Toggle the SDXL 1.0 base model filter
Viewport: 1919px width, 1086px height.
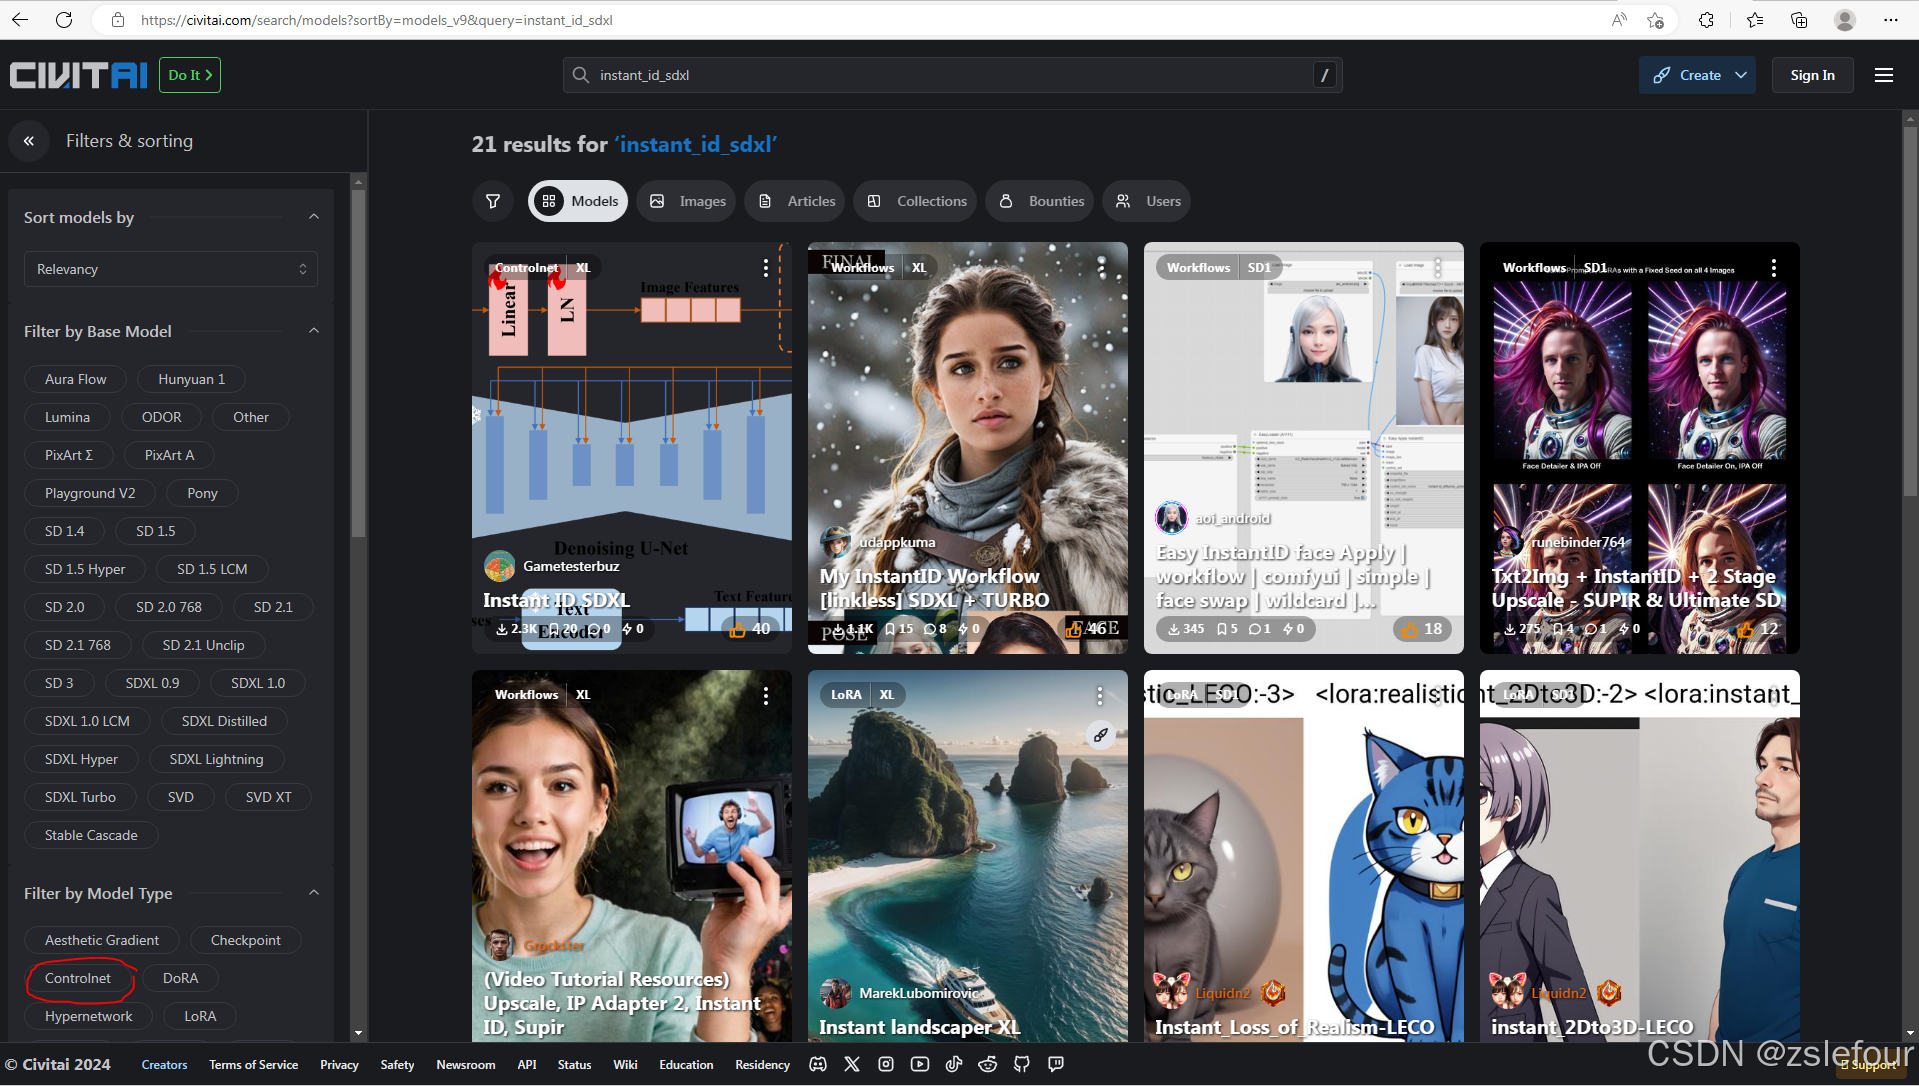258,683
